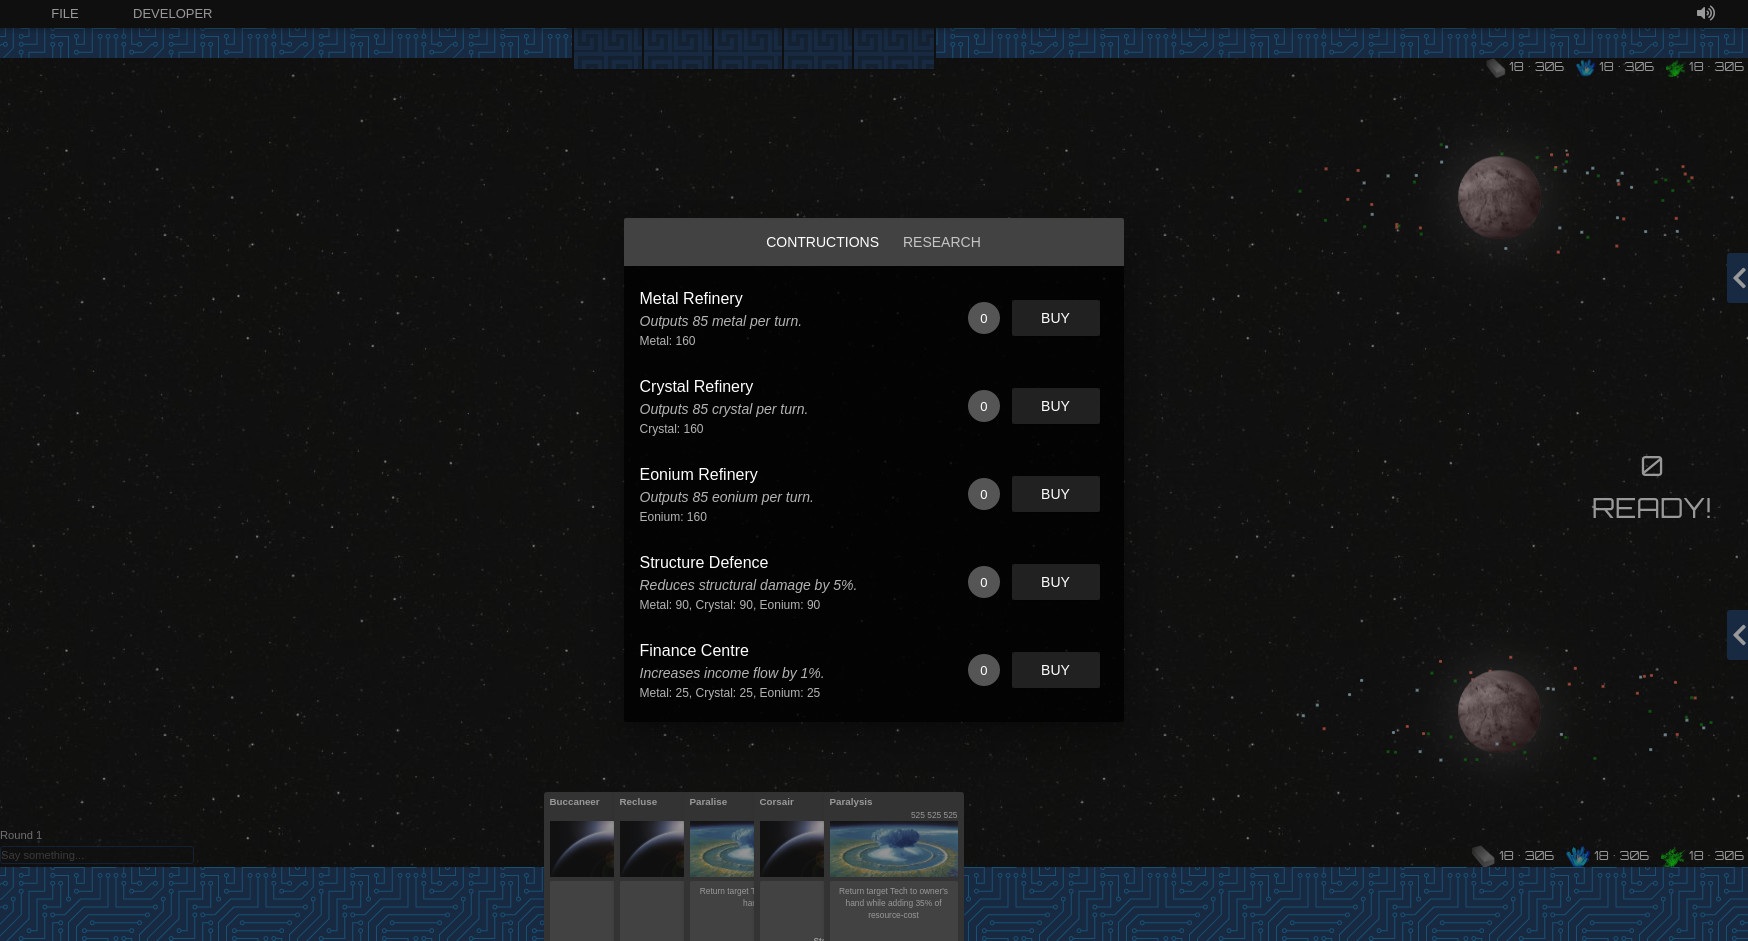Select the upper planet
The width and height of the screenshot is (1748, 941).
(x=1498, y=197)
